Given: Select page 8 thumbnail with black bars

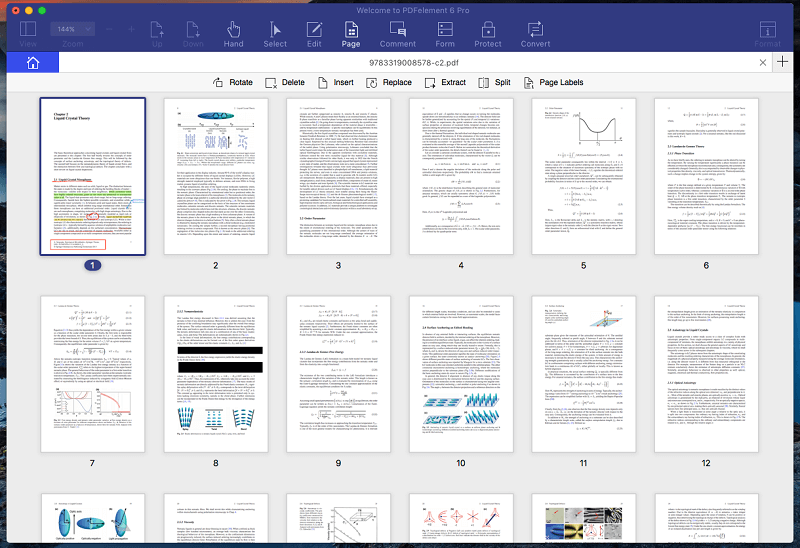Looking at the screenshot, I should pos(216,374).
